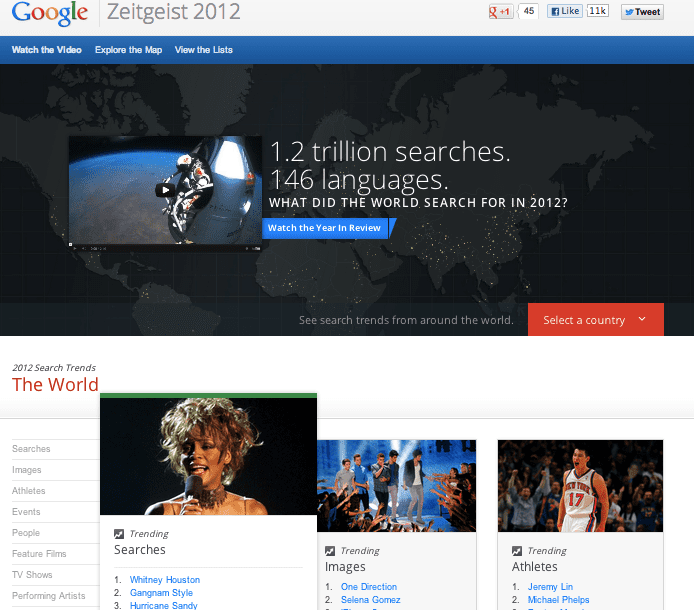Open Explore the Map menu item
Screen dimensions: 694x610
[x=128, y=50]
